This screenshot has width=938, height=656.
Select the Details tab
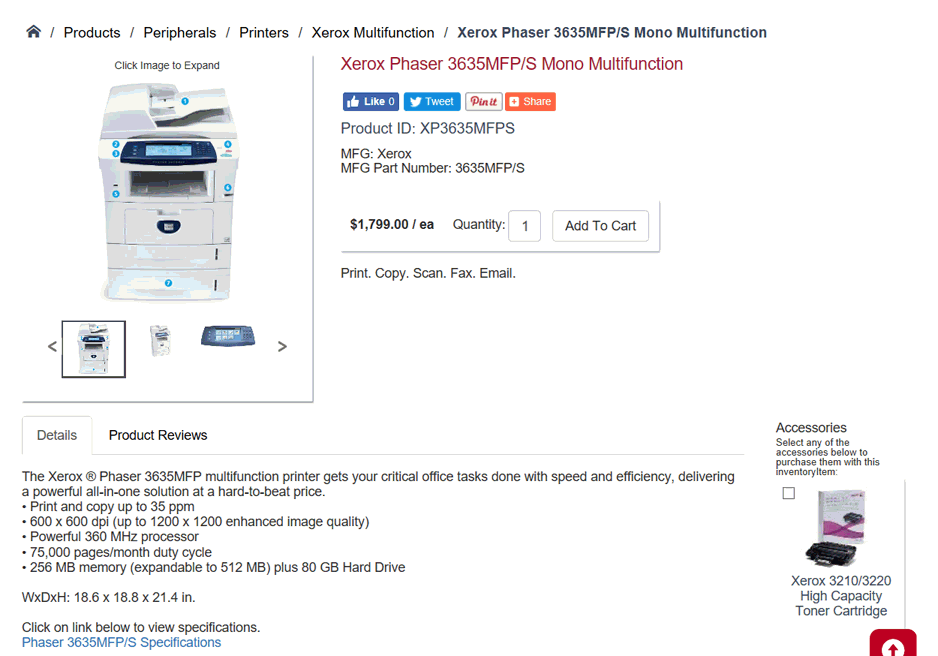[x=57, y=435]
